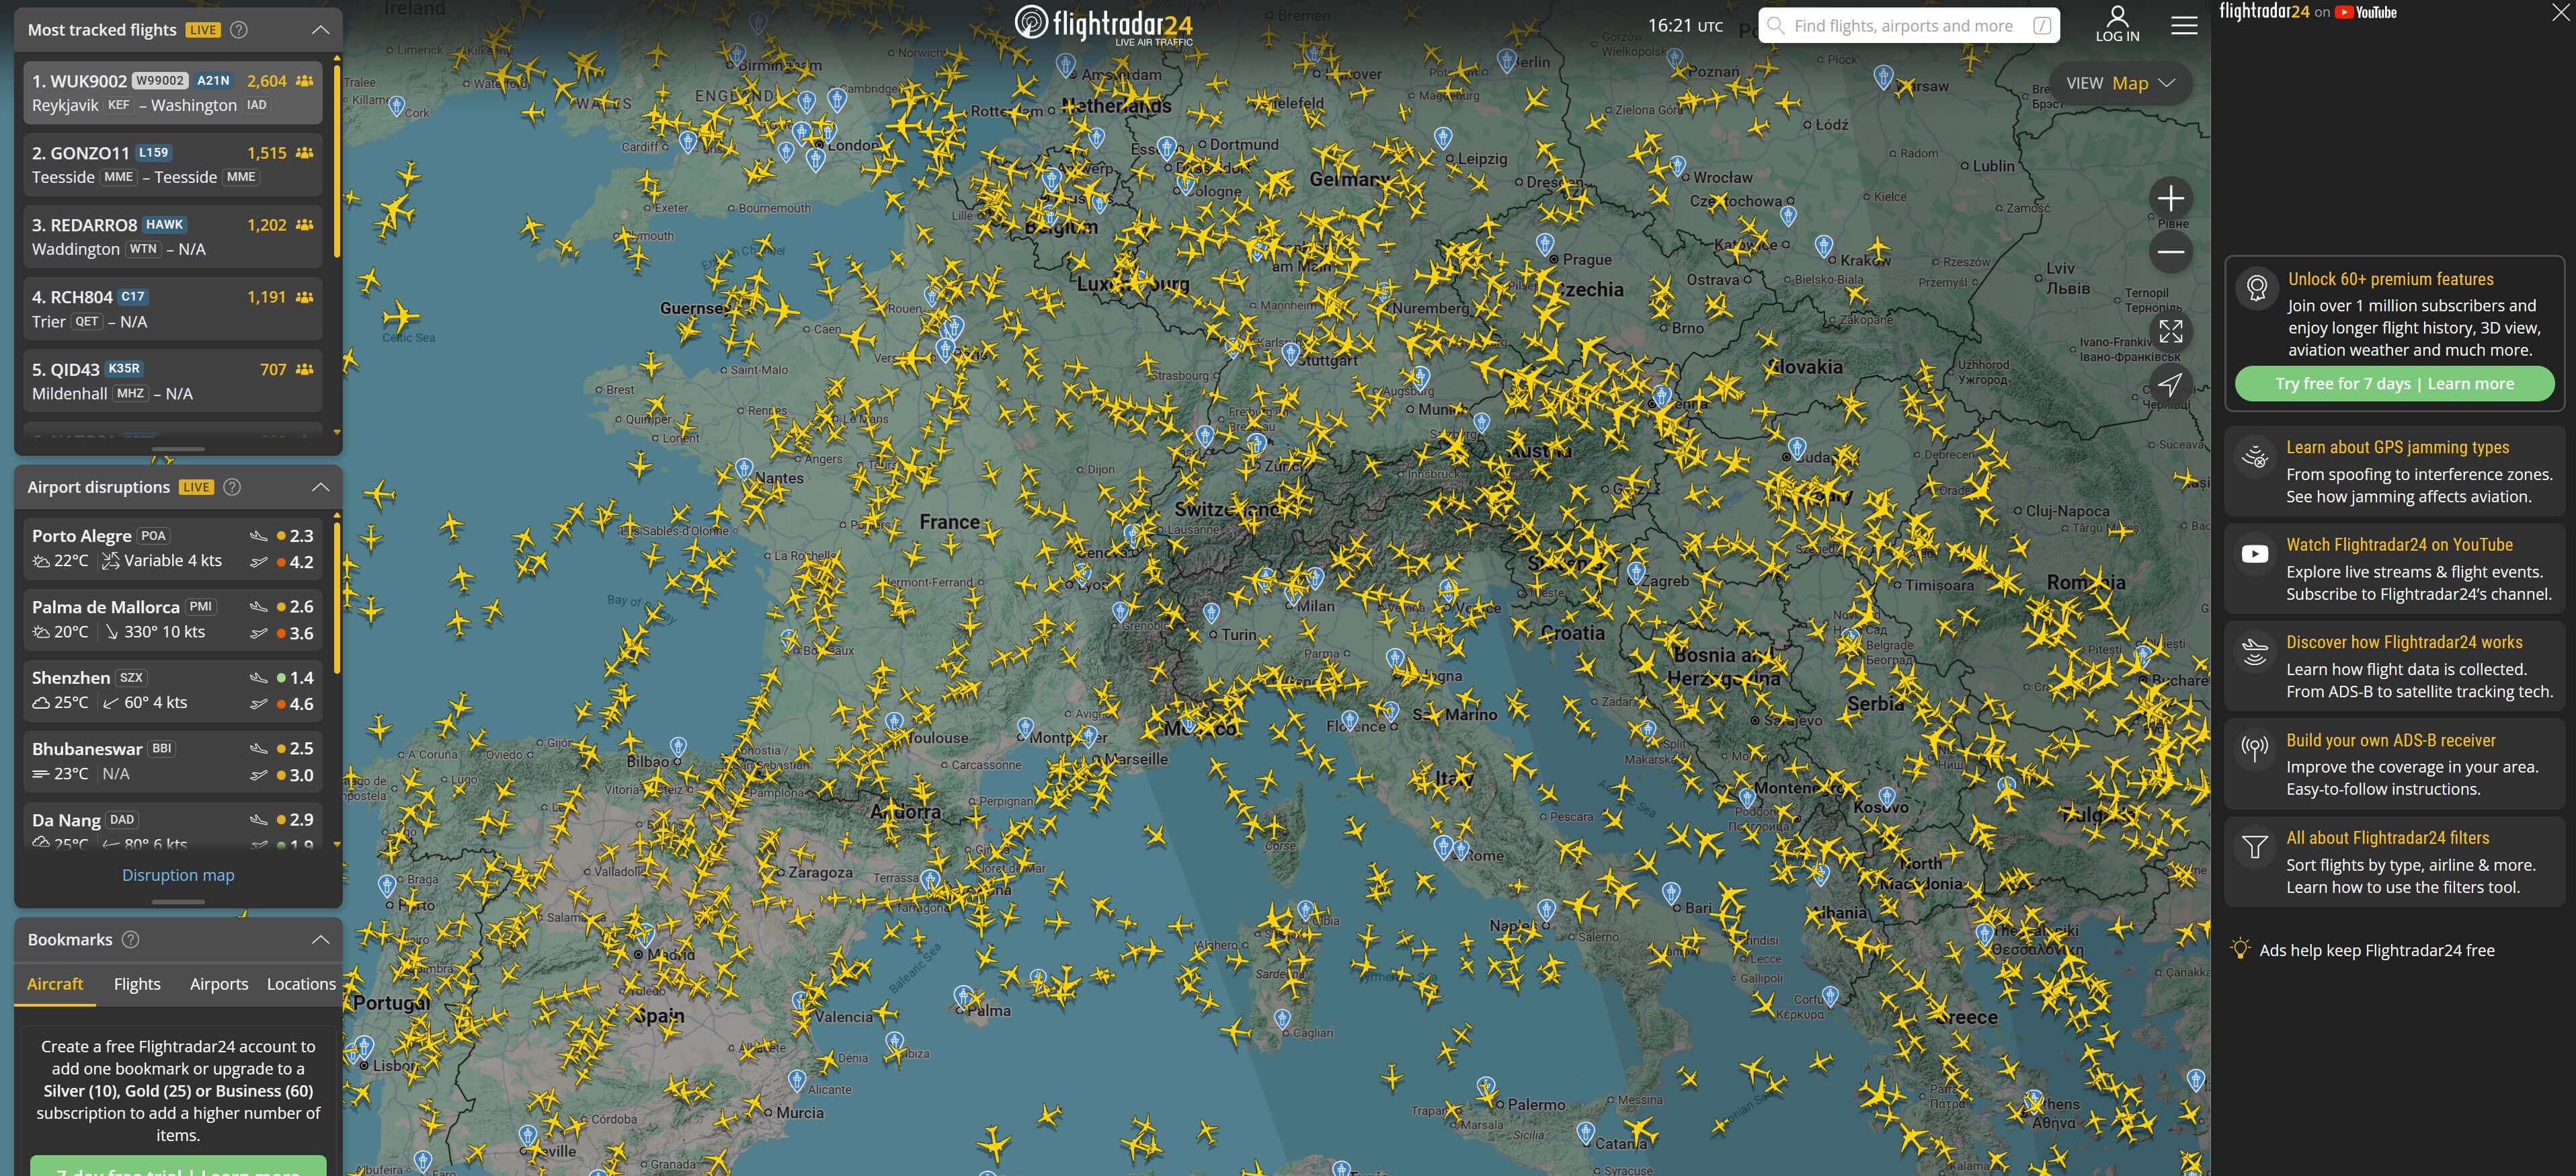Click the Bookmarks help question icon
Viewport: 2576px width, 1176px height.
[130, 939]
